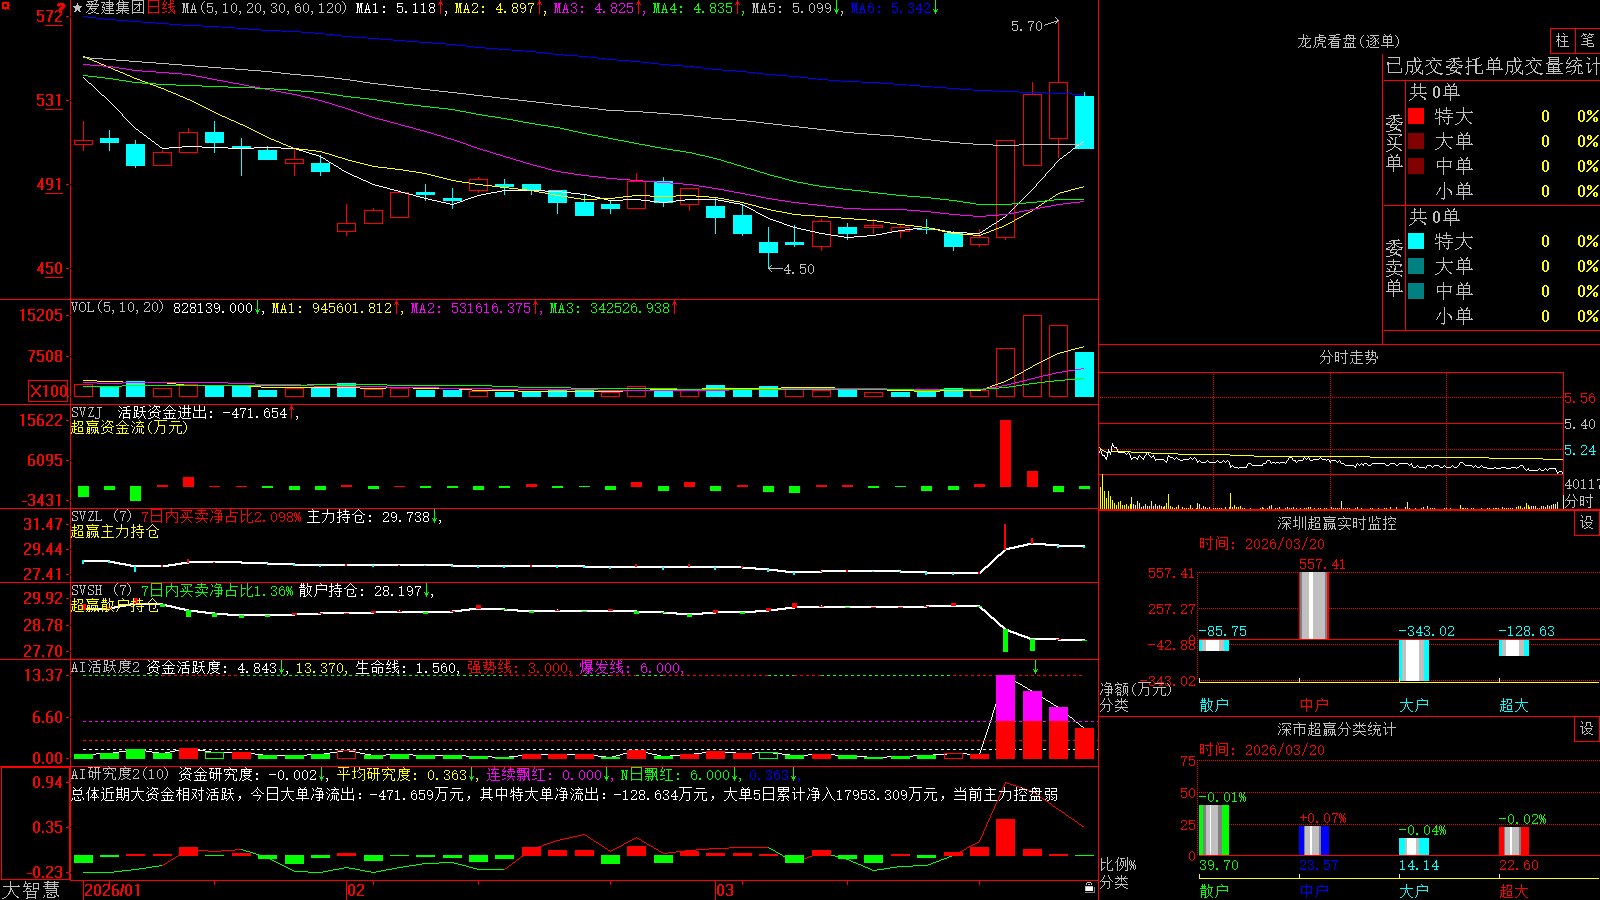
Task: Open 设 settings for 深市超赢分类统计
Action: 1587,729
